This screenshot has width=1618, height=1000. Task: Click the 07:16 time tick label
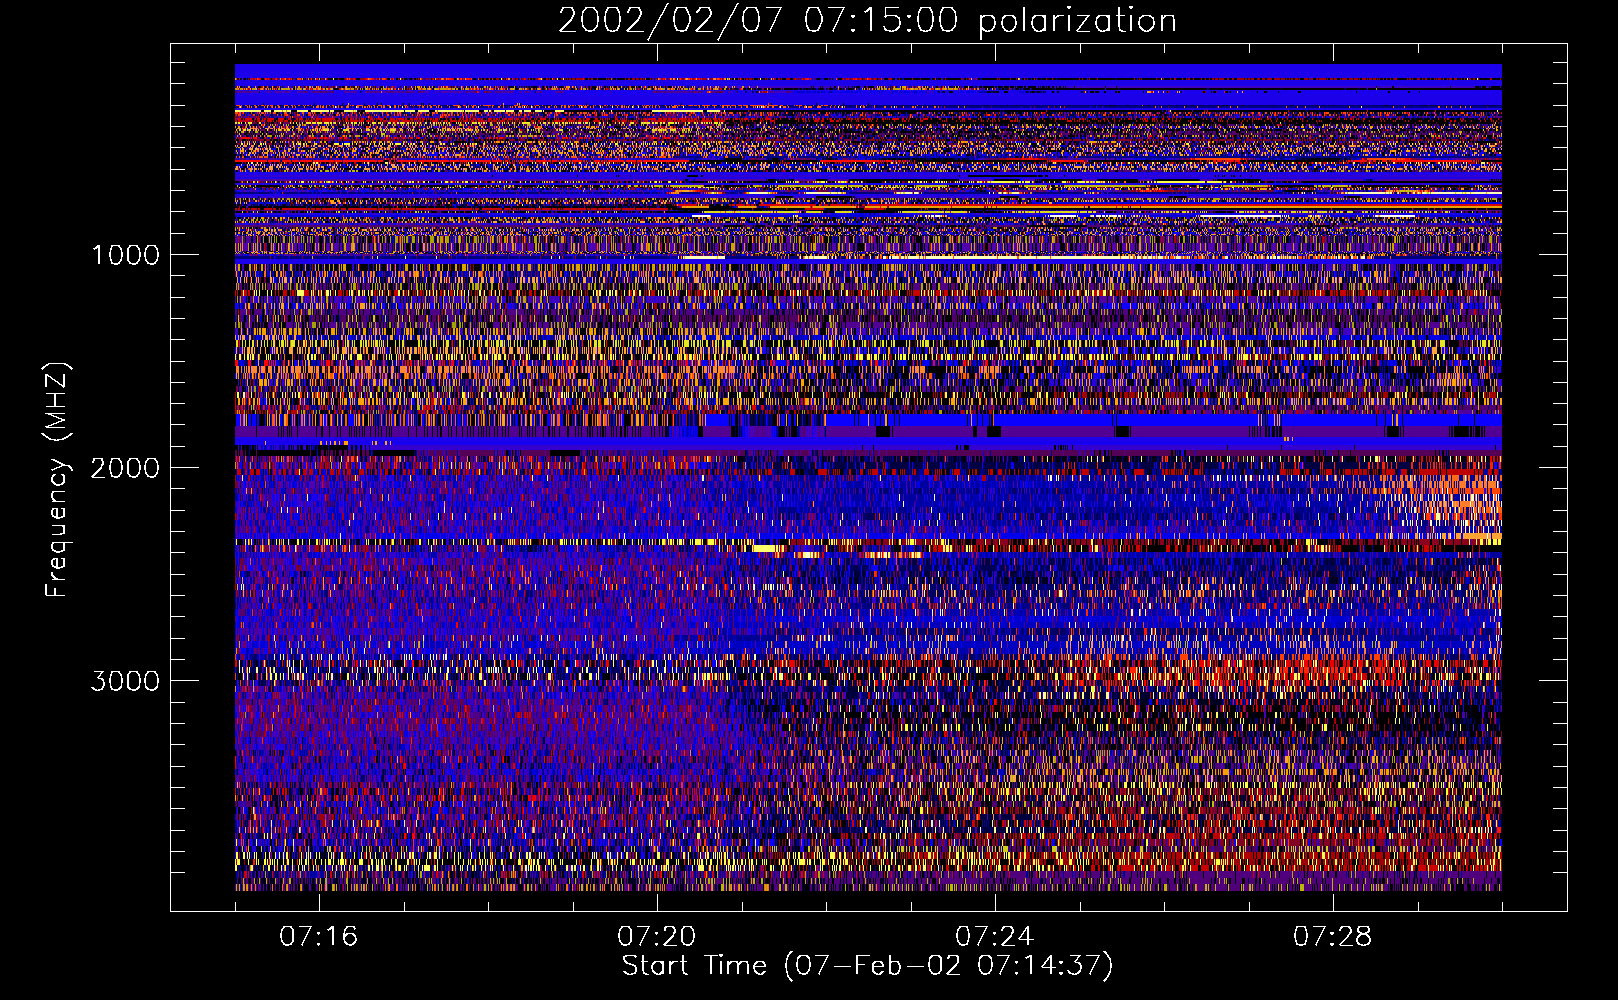(x=318, y=937)
